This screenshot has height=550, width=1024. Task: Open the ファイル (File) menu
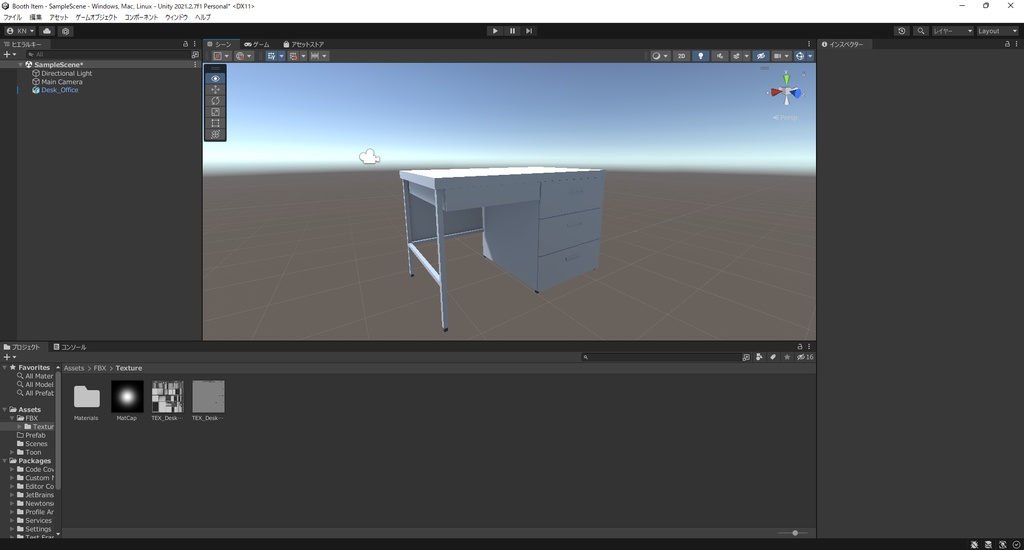(12, 18)
